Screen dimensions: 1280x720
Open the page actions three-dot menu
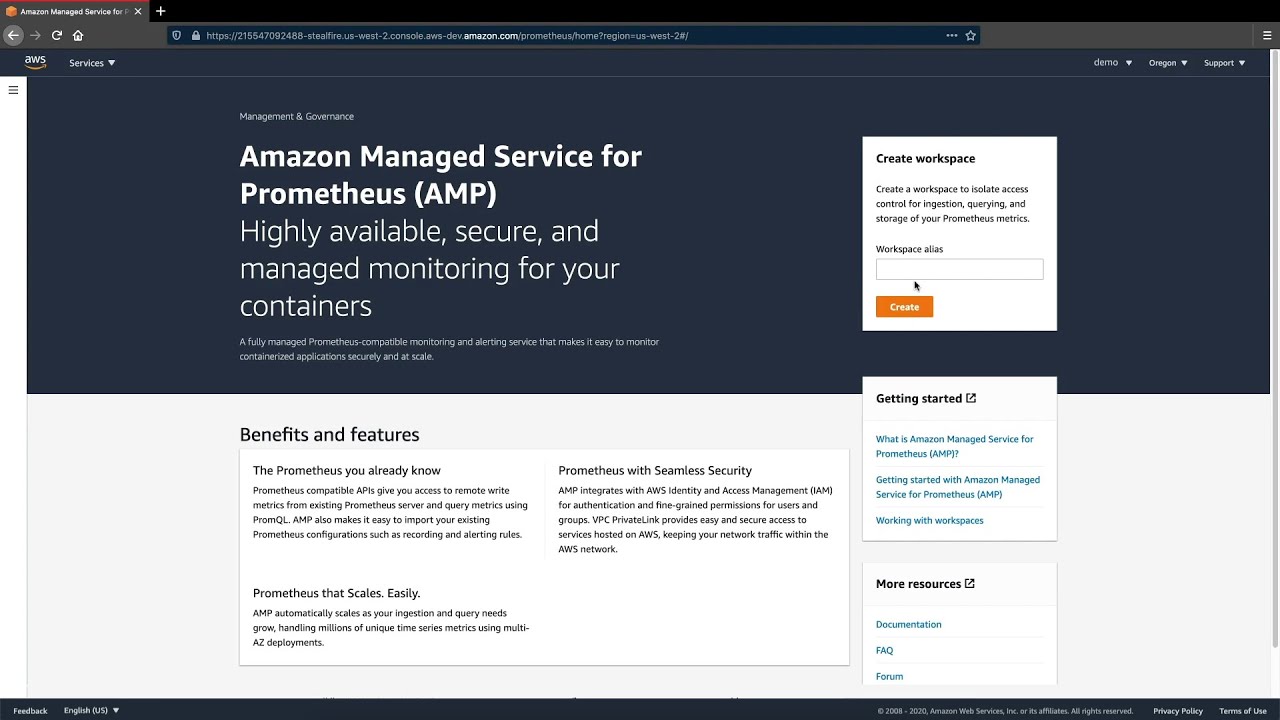tap(952, 35)
